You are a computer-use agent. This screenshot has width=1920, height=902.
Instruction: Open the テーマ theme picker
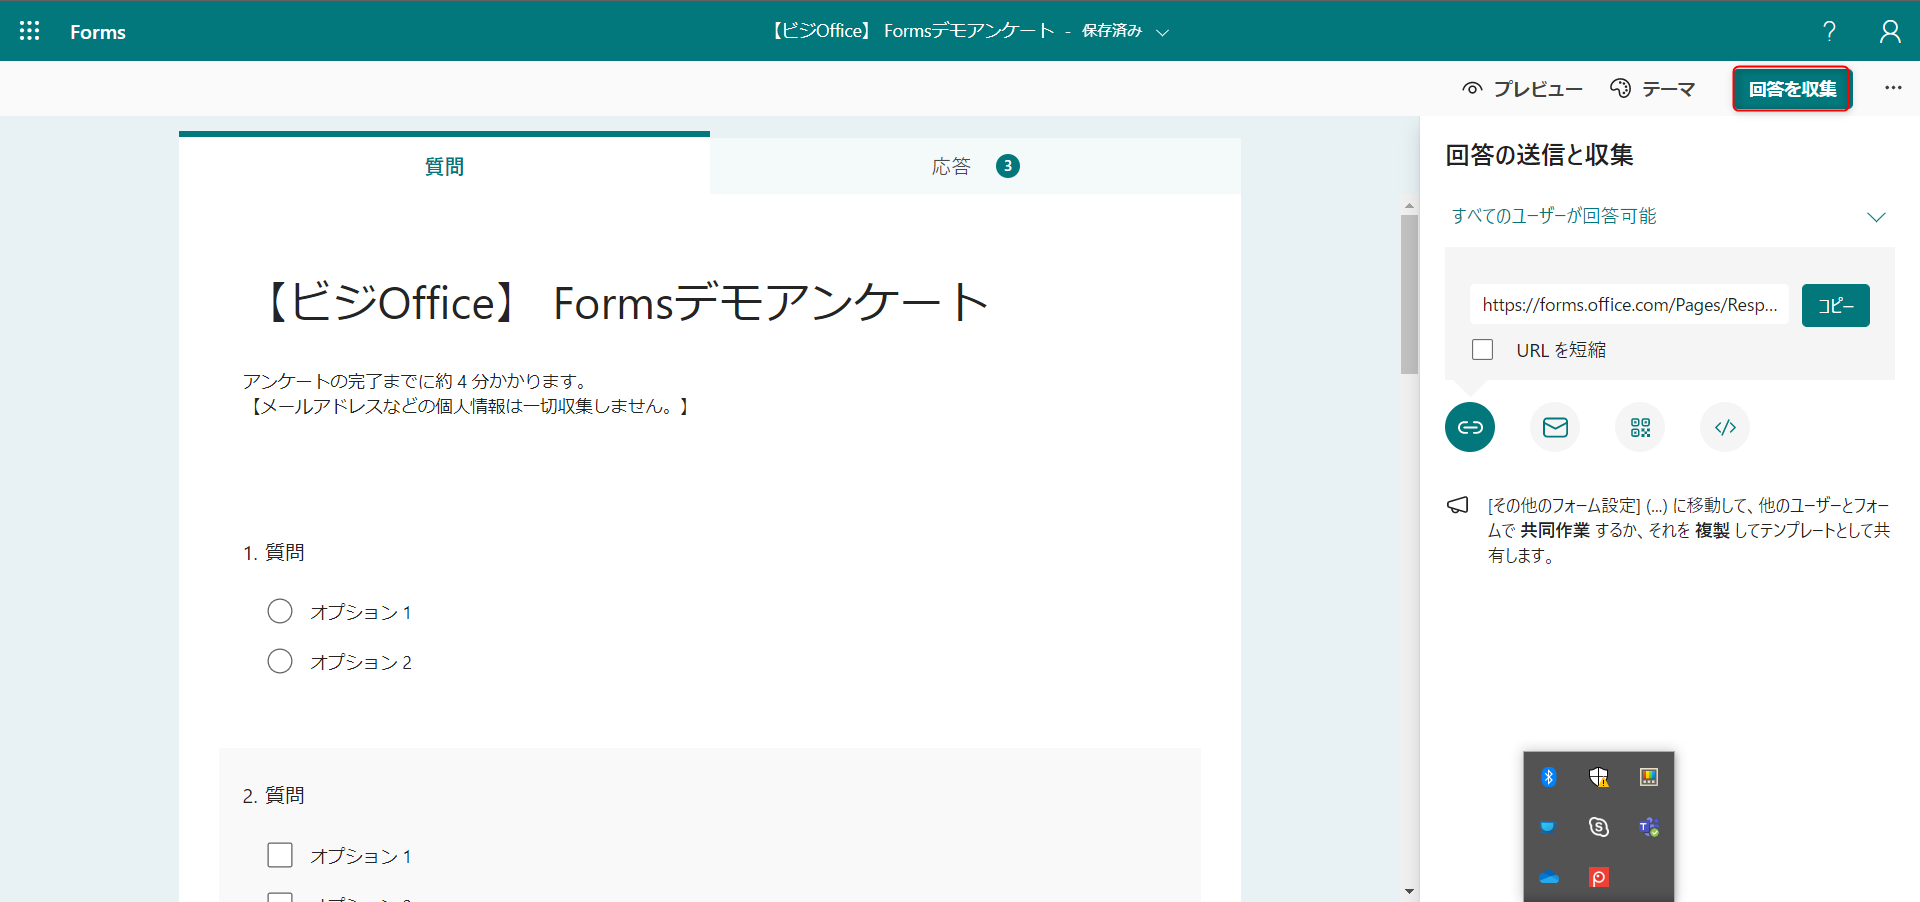1652,89
